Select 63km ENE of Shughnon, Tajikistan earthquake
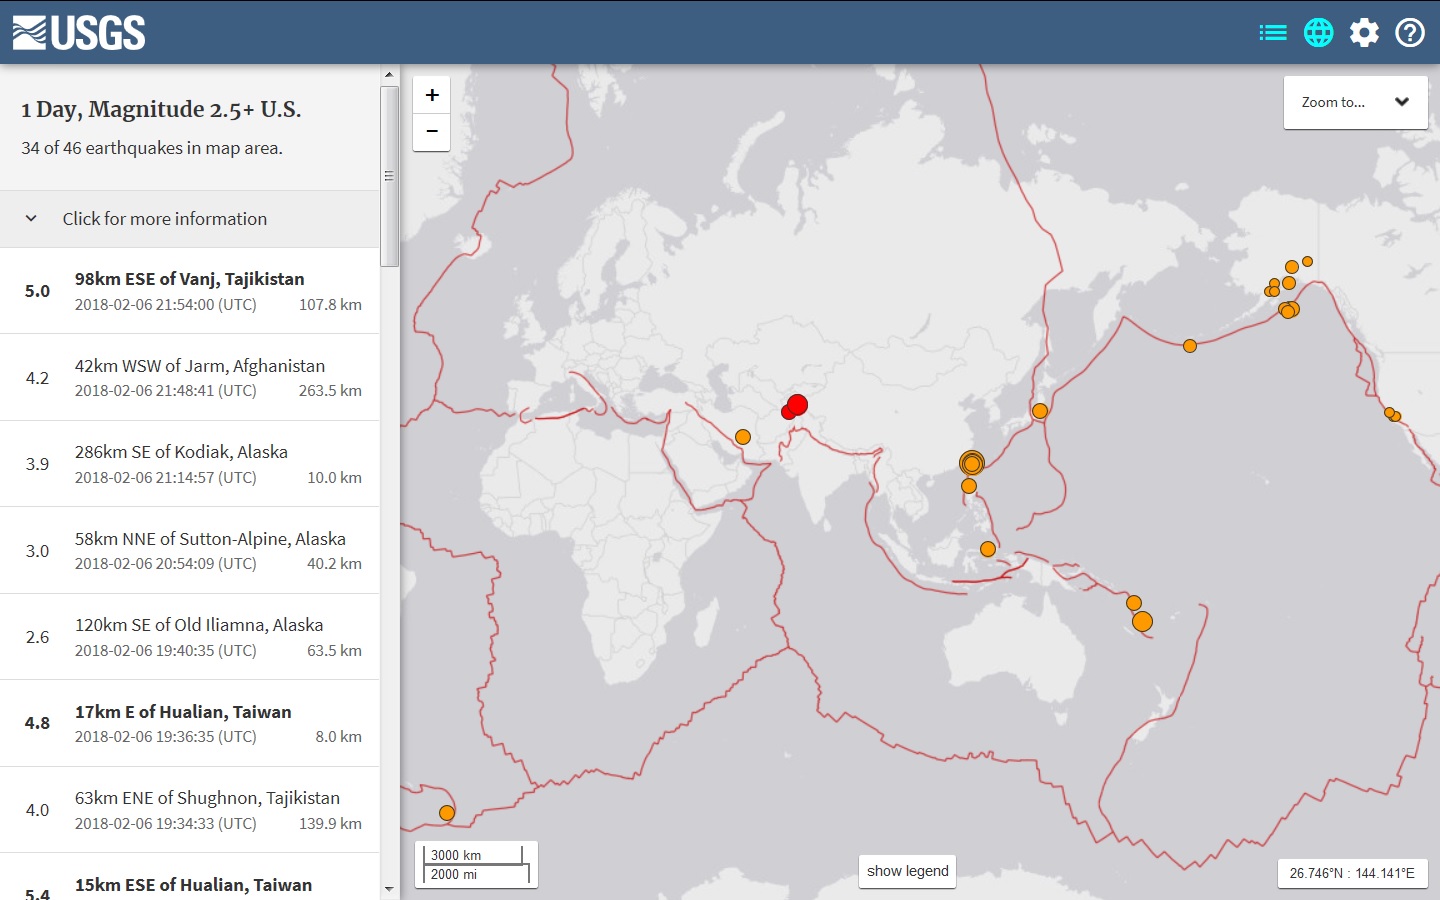Image resolution: width=1440 pixels, height=900 pixels. pos(190,810)
